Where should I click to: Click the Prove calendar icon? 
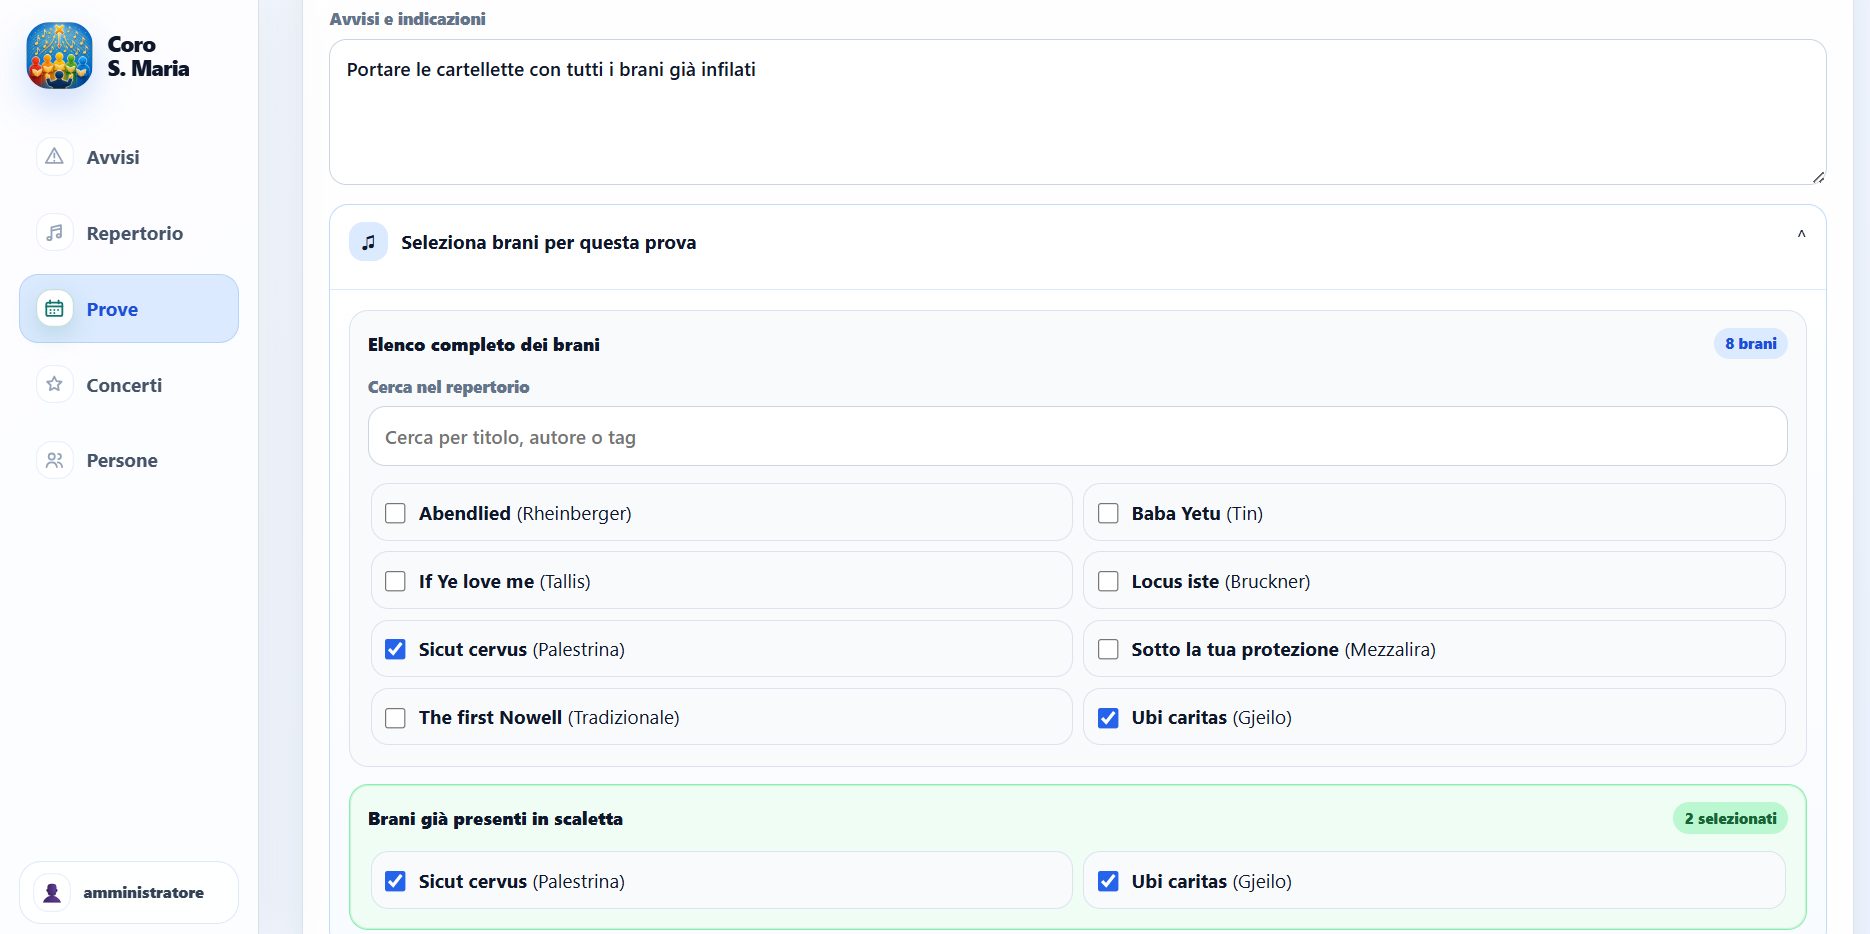[x=55, y=309]
